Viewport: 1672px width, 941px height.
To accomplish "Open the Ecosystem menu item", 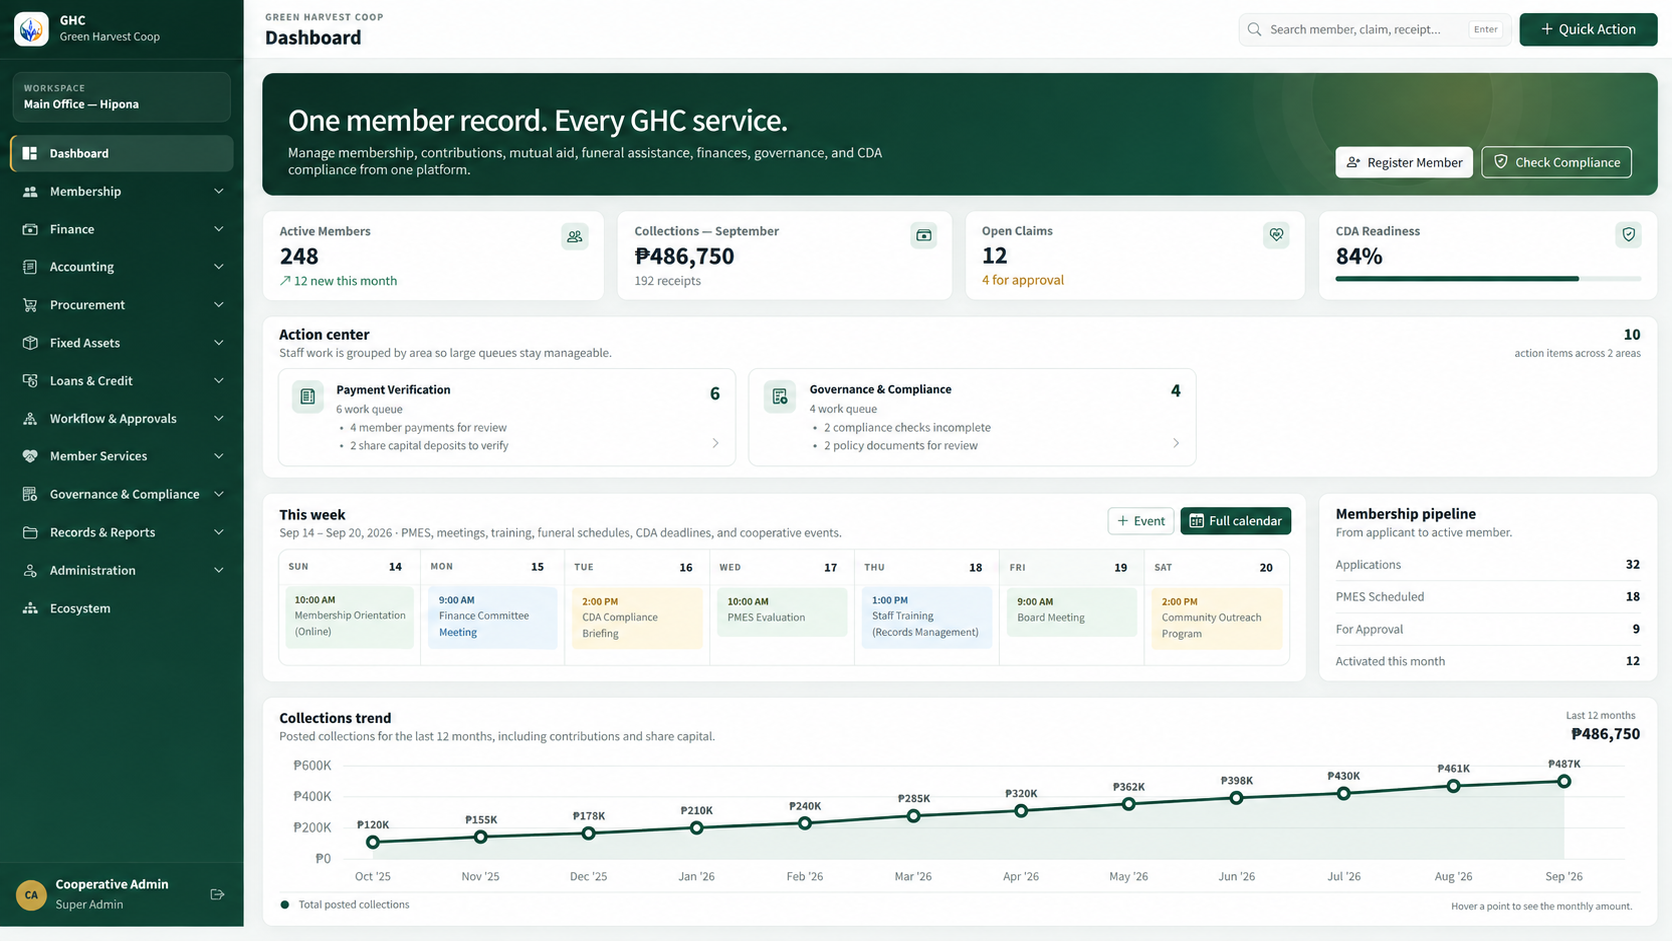I will click(122, 608).
